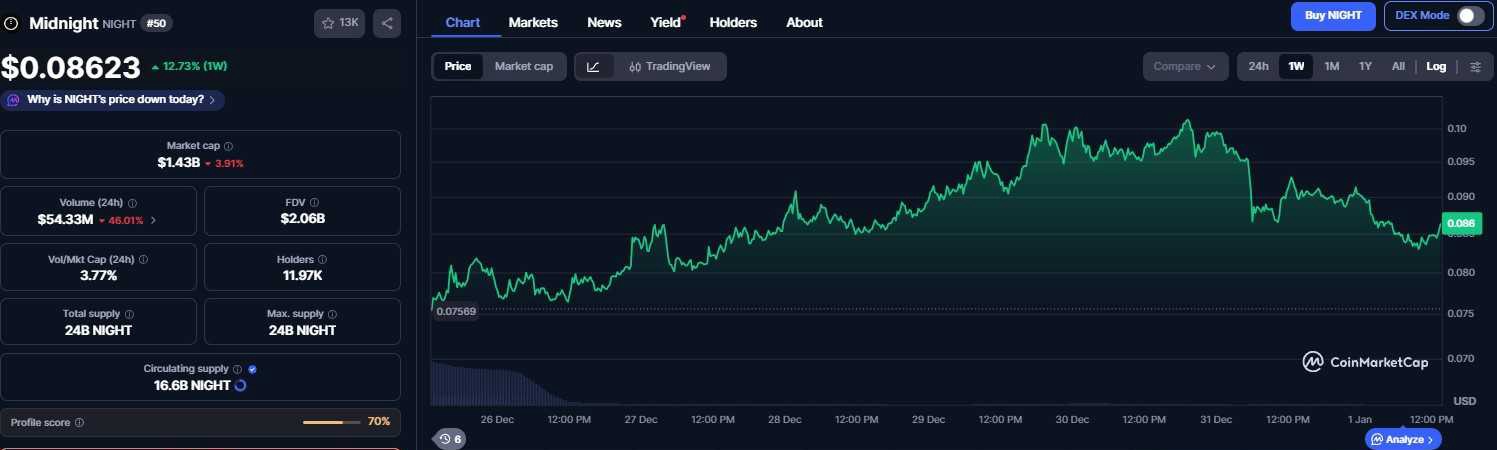Click the 12.73% (1W) change indicator

coord(189,67)
